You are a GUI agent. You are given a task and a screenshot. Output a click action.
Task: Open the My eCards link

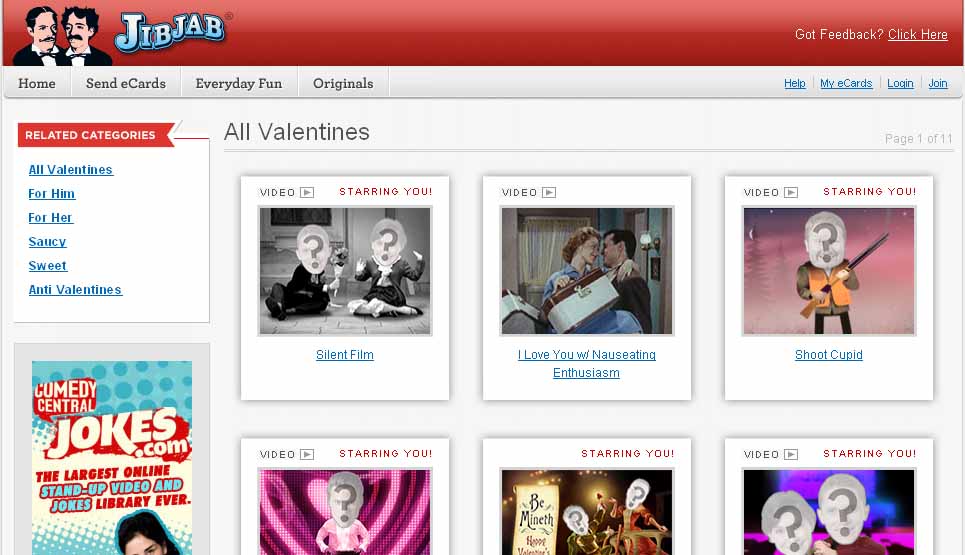pyautogui.click(x=846, y=83)
